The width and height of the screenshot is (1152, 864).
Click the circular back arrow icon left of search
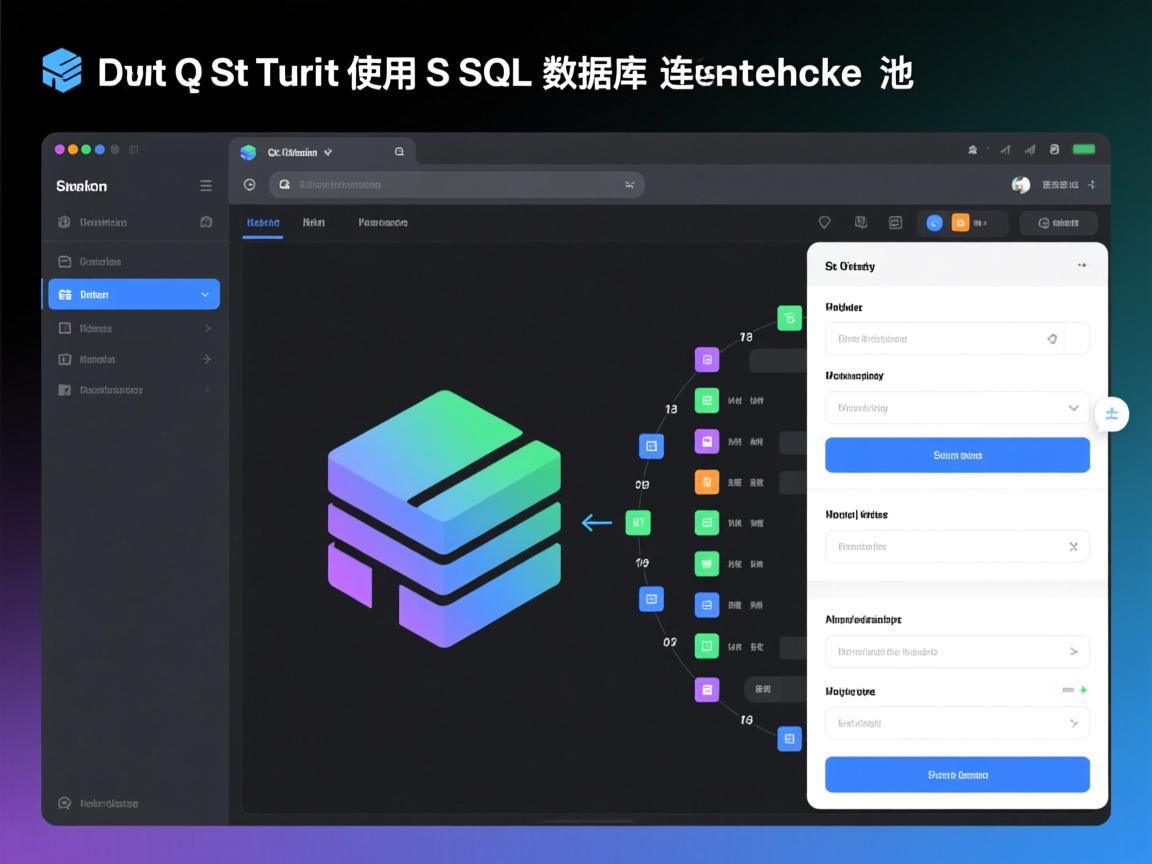click(x=249, y=184)
